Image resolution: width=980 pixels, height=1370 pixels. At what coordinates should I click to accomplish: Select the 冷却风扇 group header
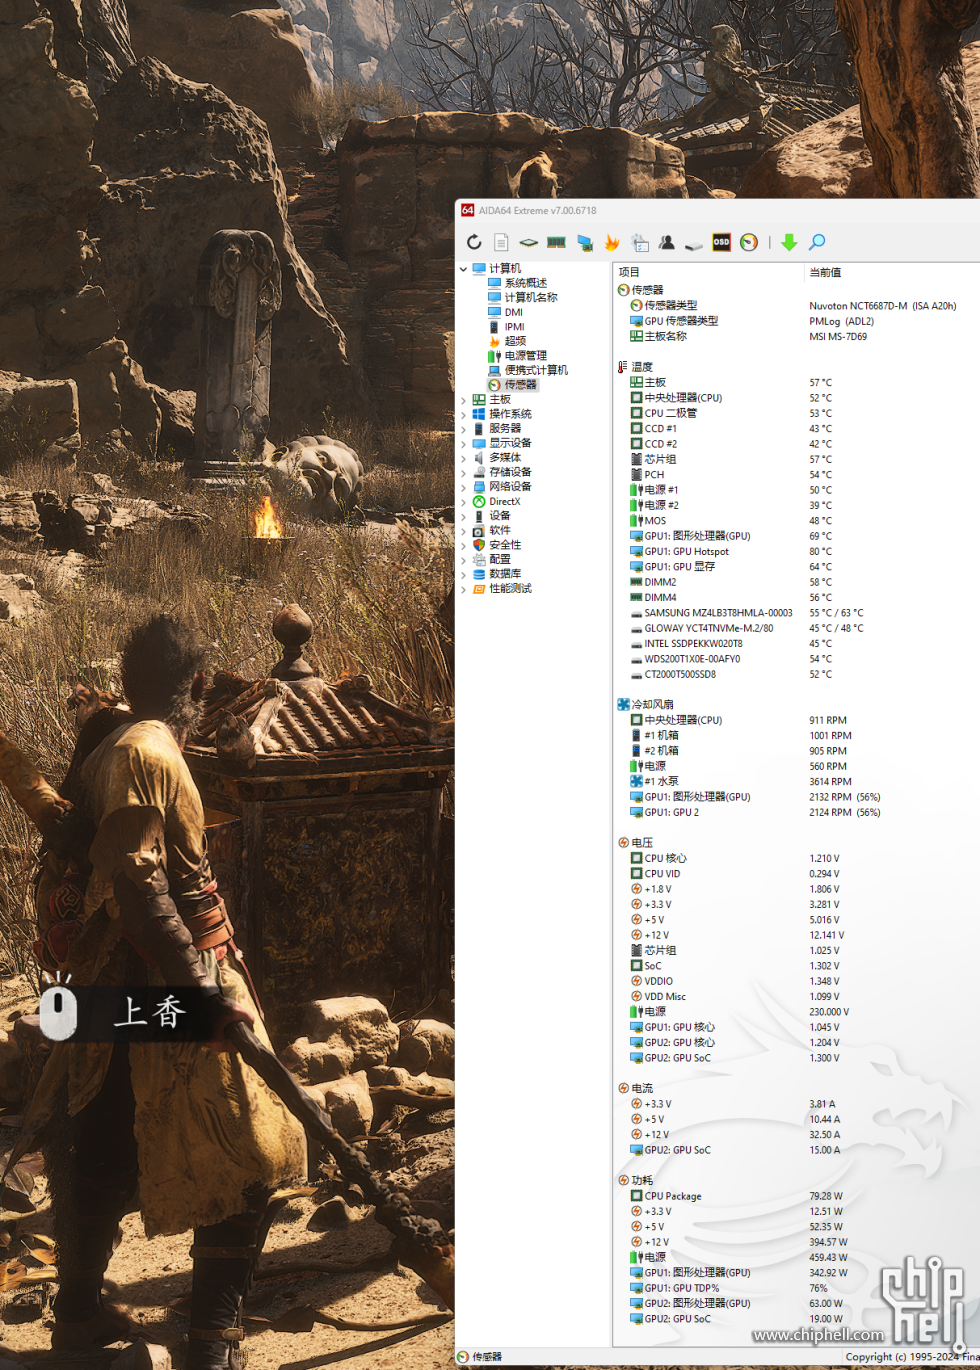coord(796,704)
